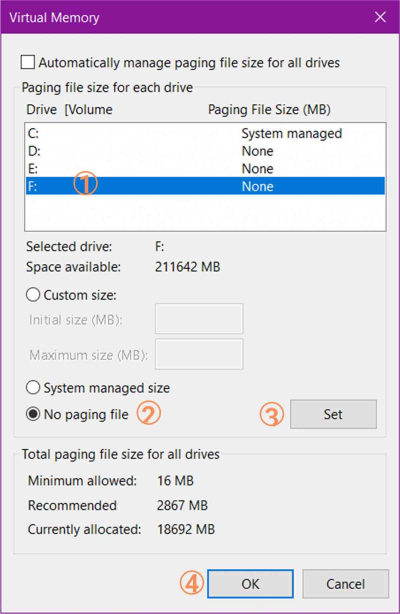The width and height of the screenshot is (400, 614).
Task: Click the Virtual Memory title bar
Action: [x=184, y=17]
